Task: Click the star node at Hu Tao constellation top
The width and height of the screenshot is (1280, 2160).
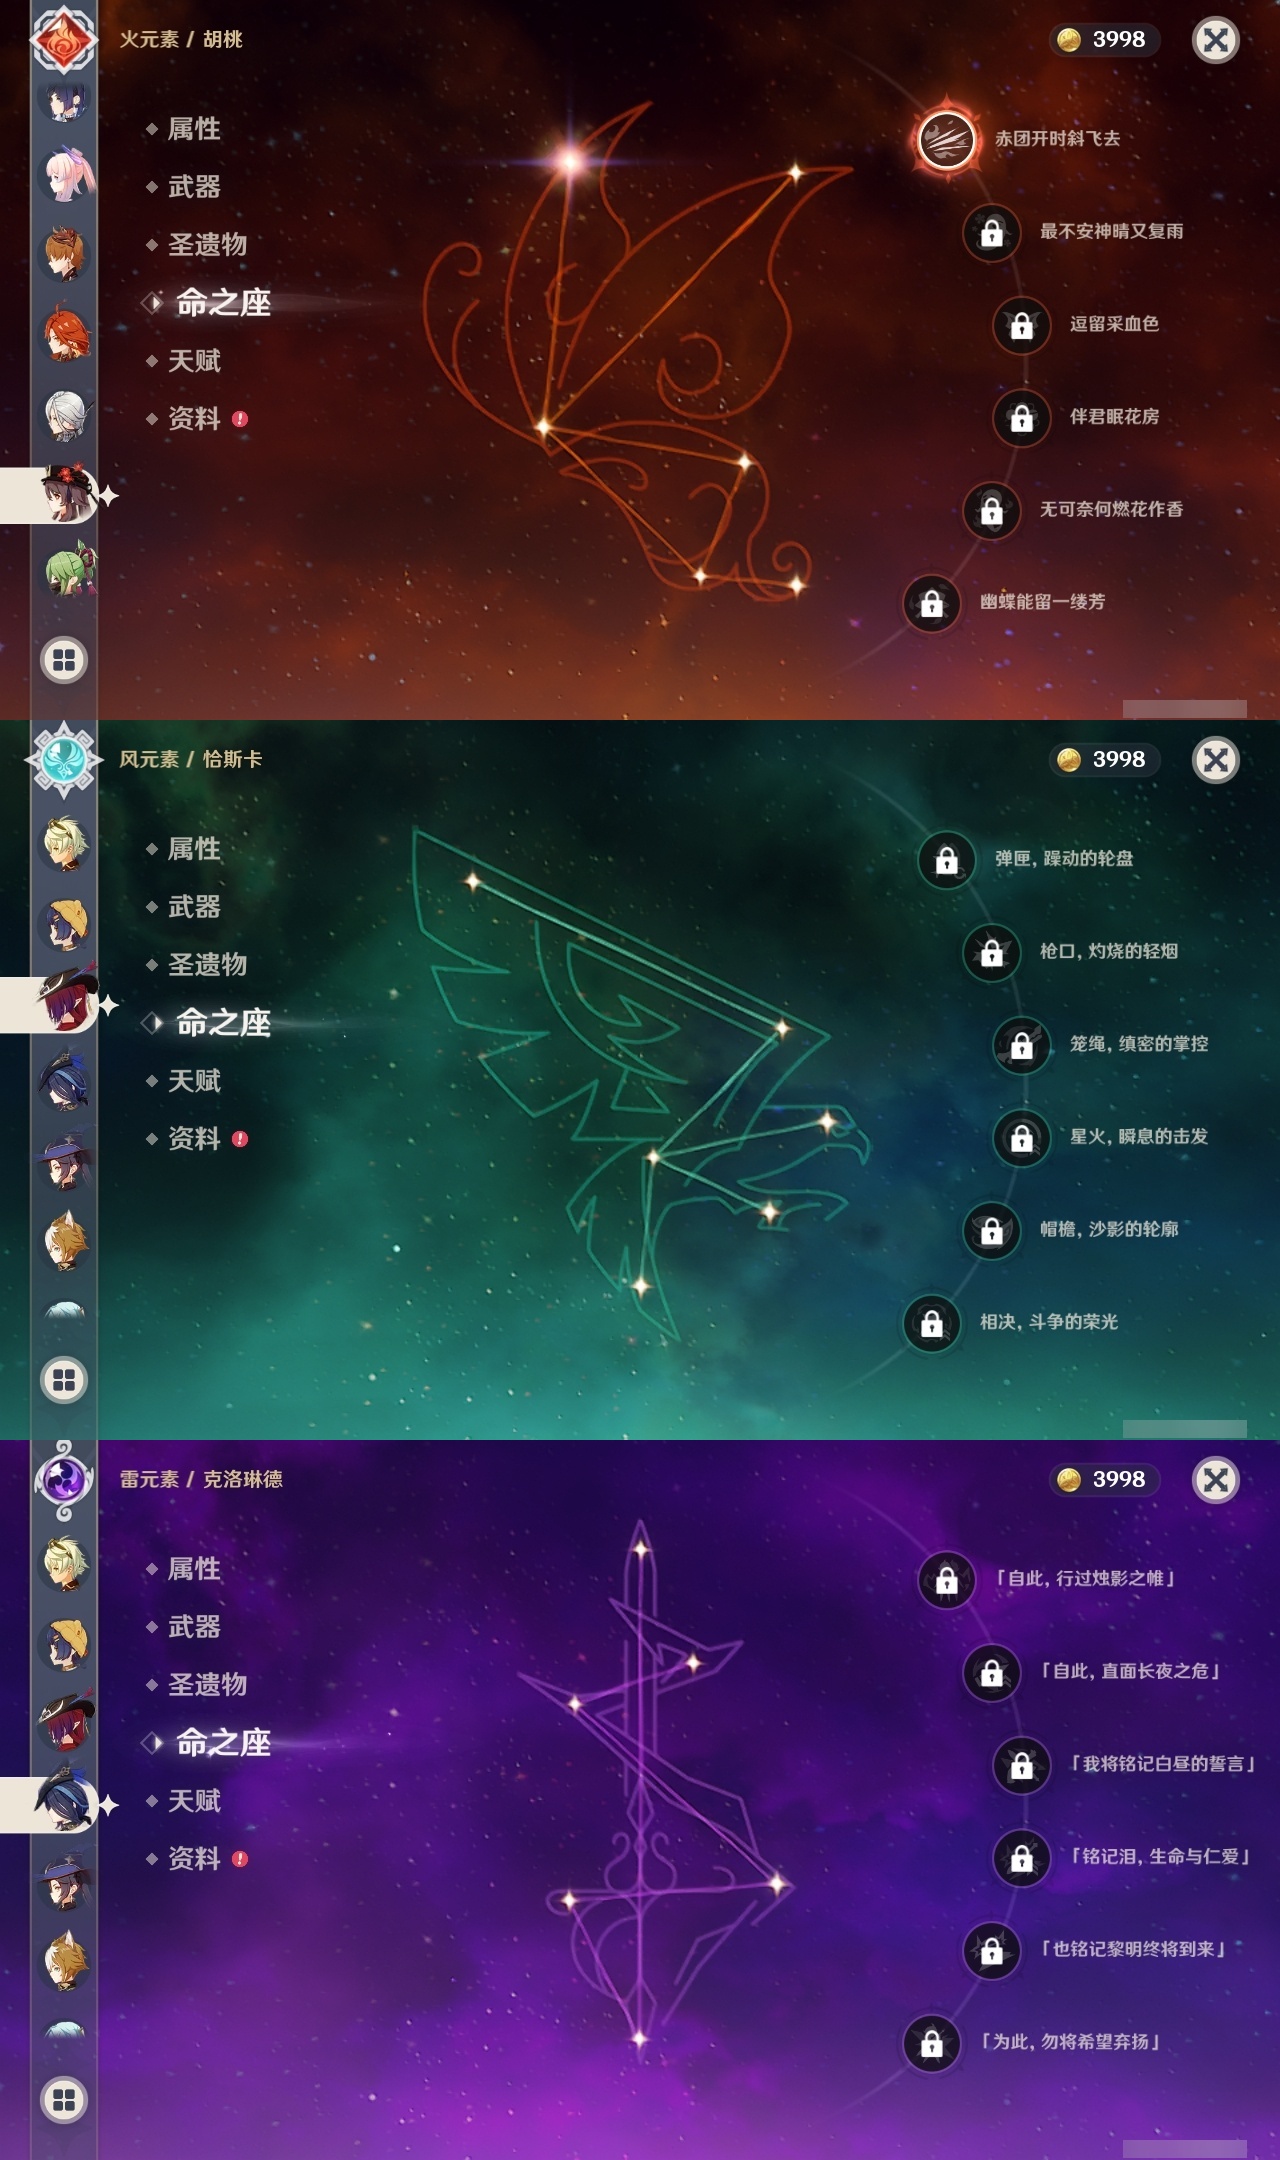Action: tap(570, 160)
